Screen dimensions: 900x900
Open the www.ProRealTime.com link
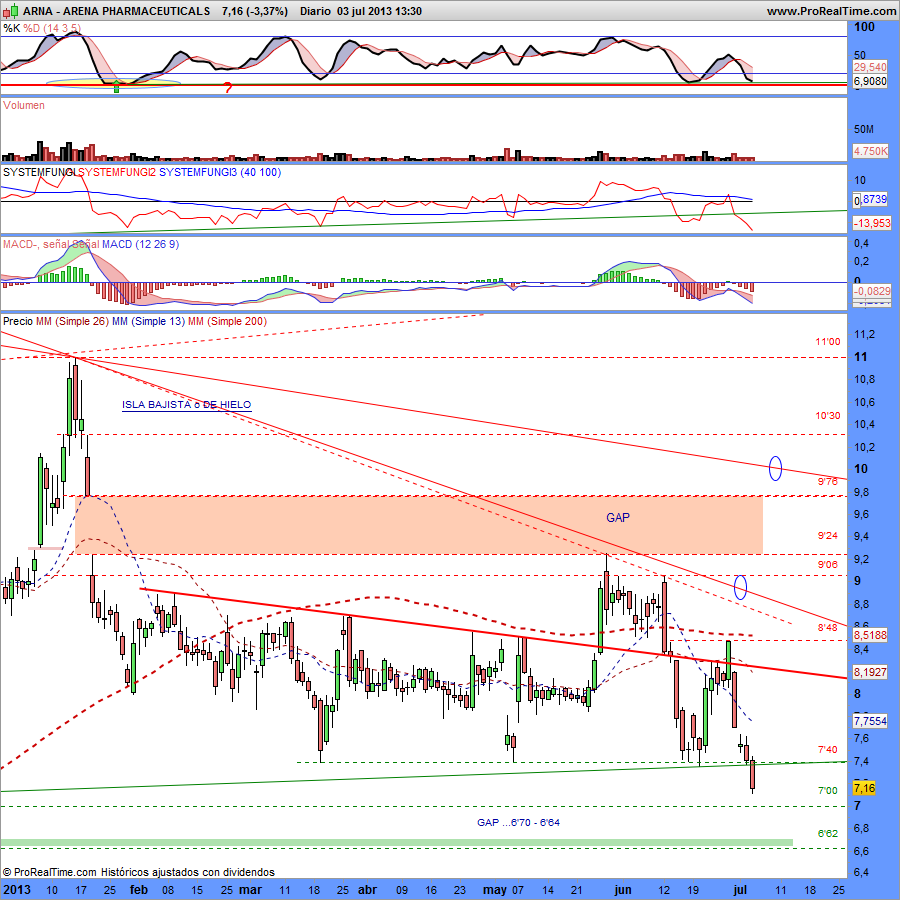(831, 11)
